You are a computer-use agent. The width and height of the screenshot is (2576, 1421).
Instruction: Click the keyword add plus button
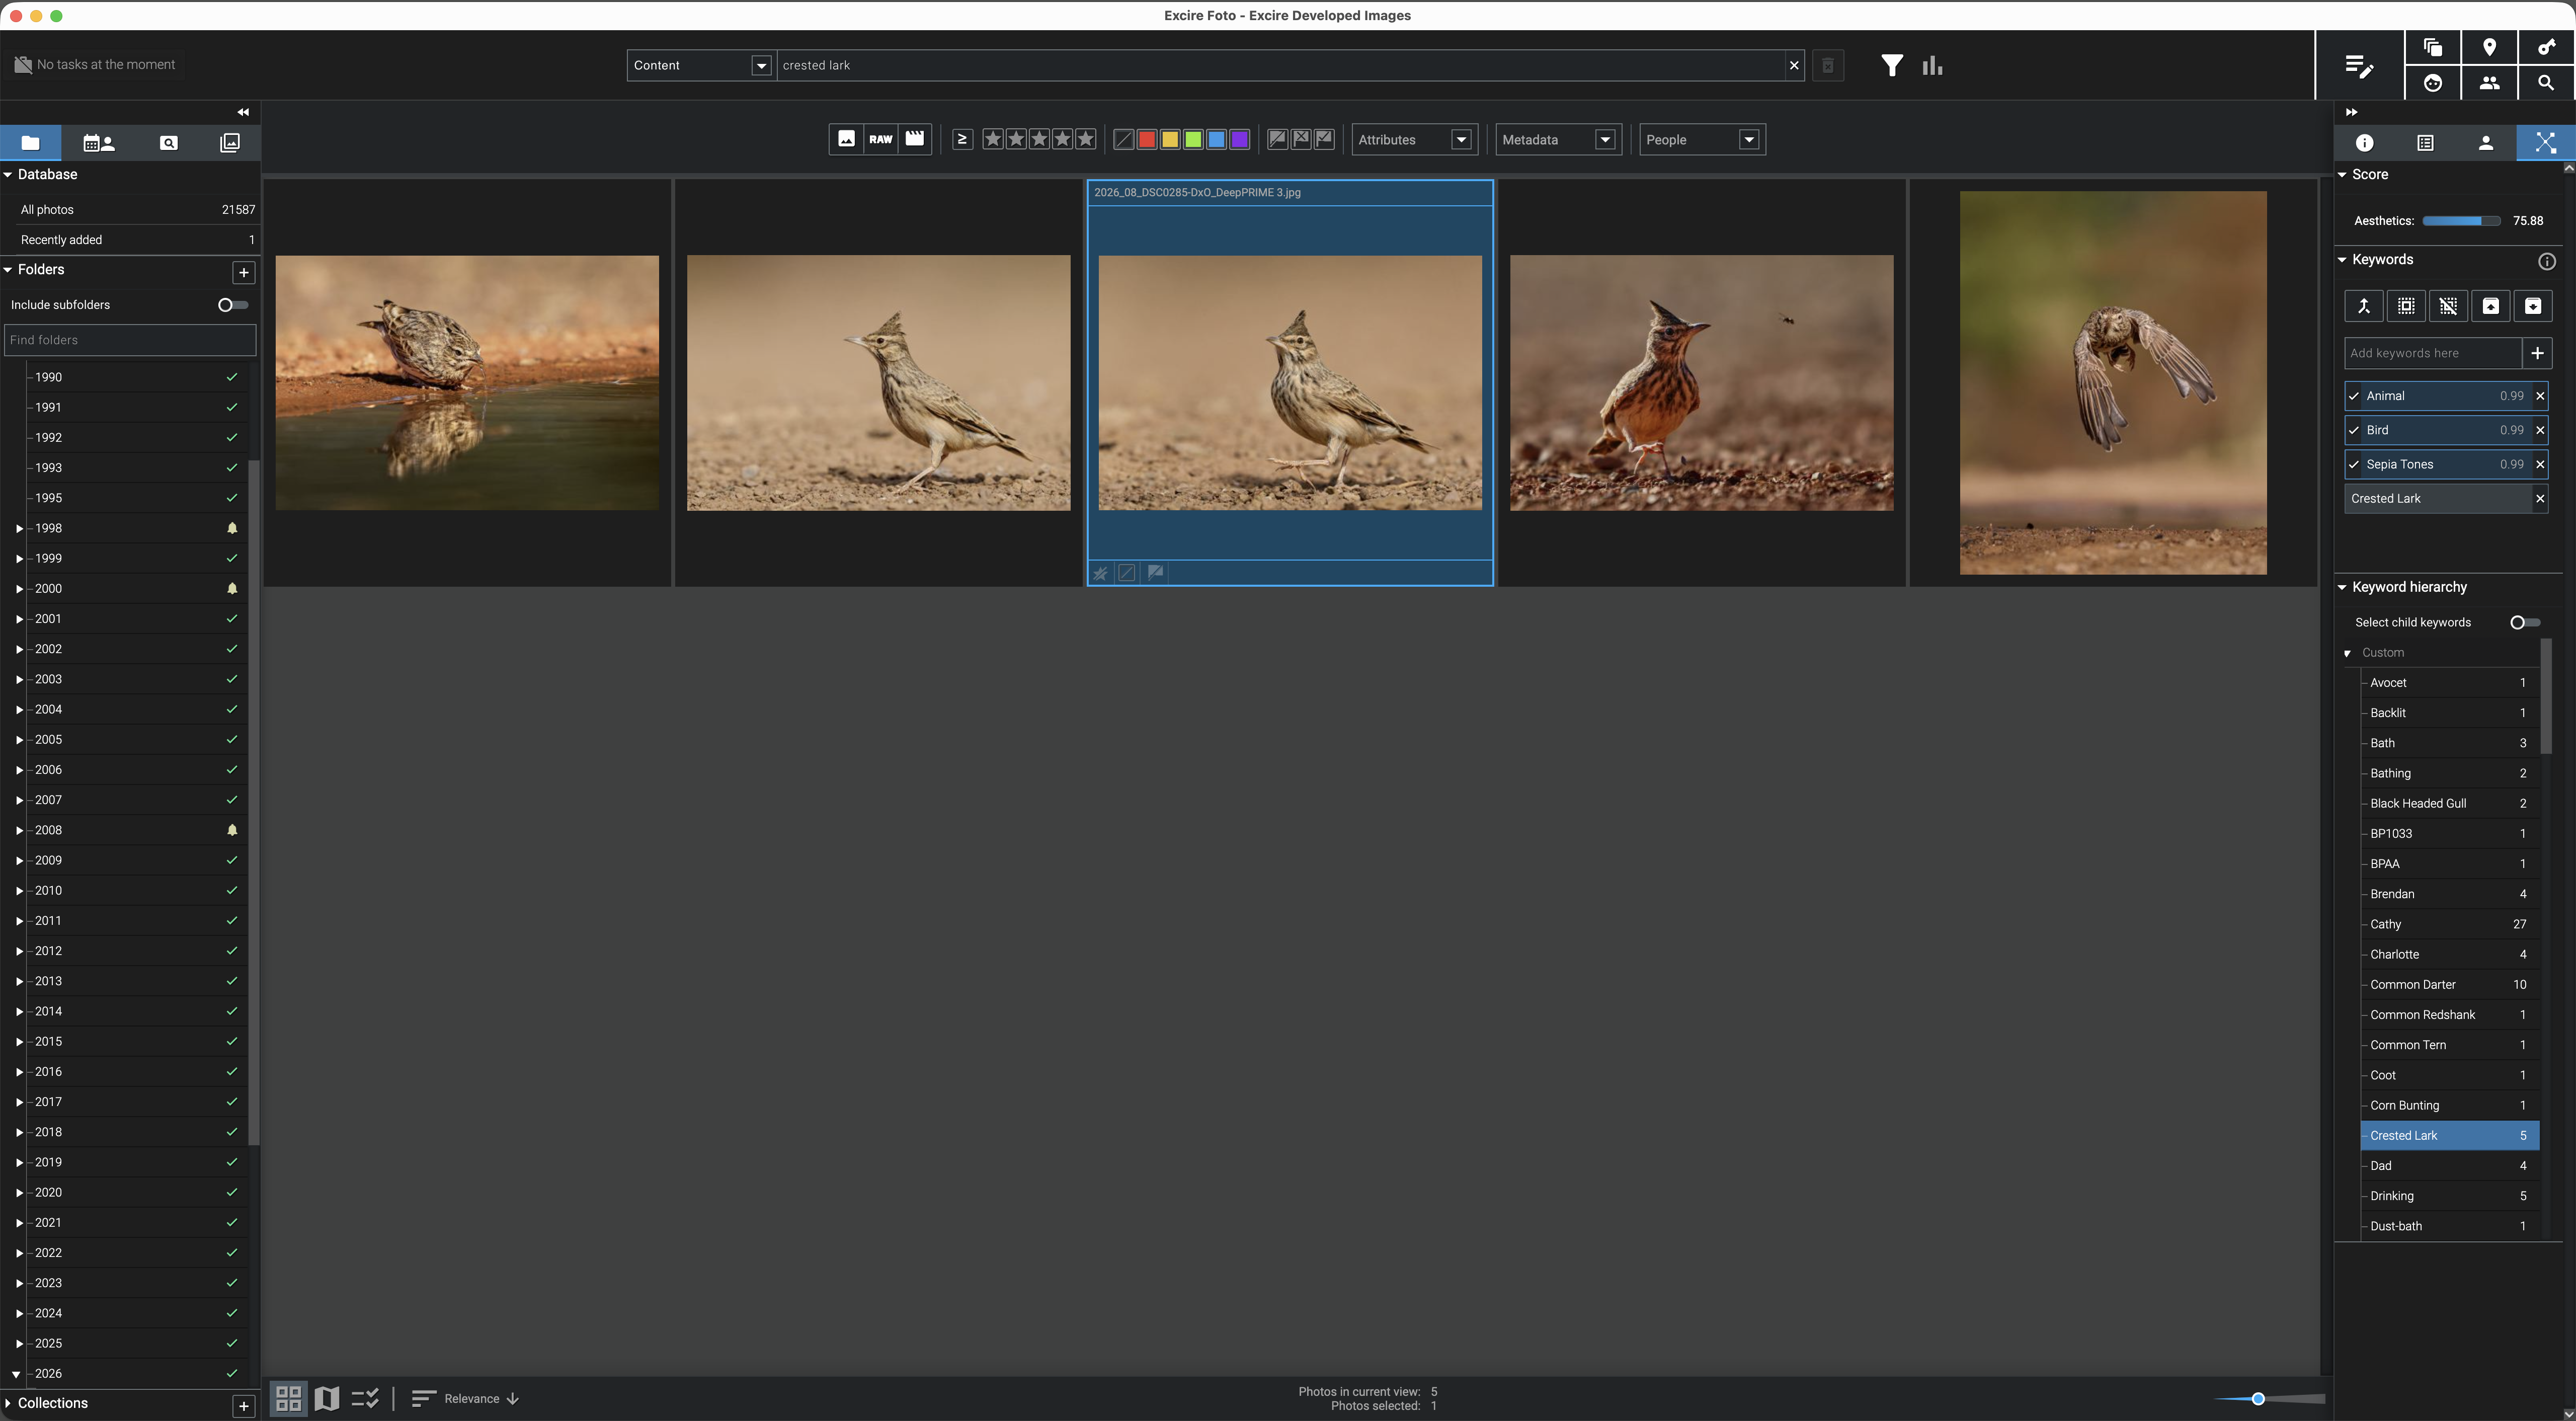tap(2537, 353)
